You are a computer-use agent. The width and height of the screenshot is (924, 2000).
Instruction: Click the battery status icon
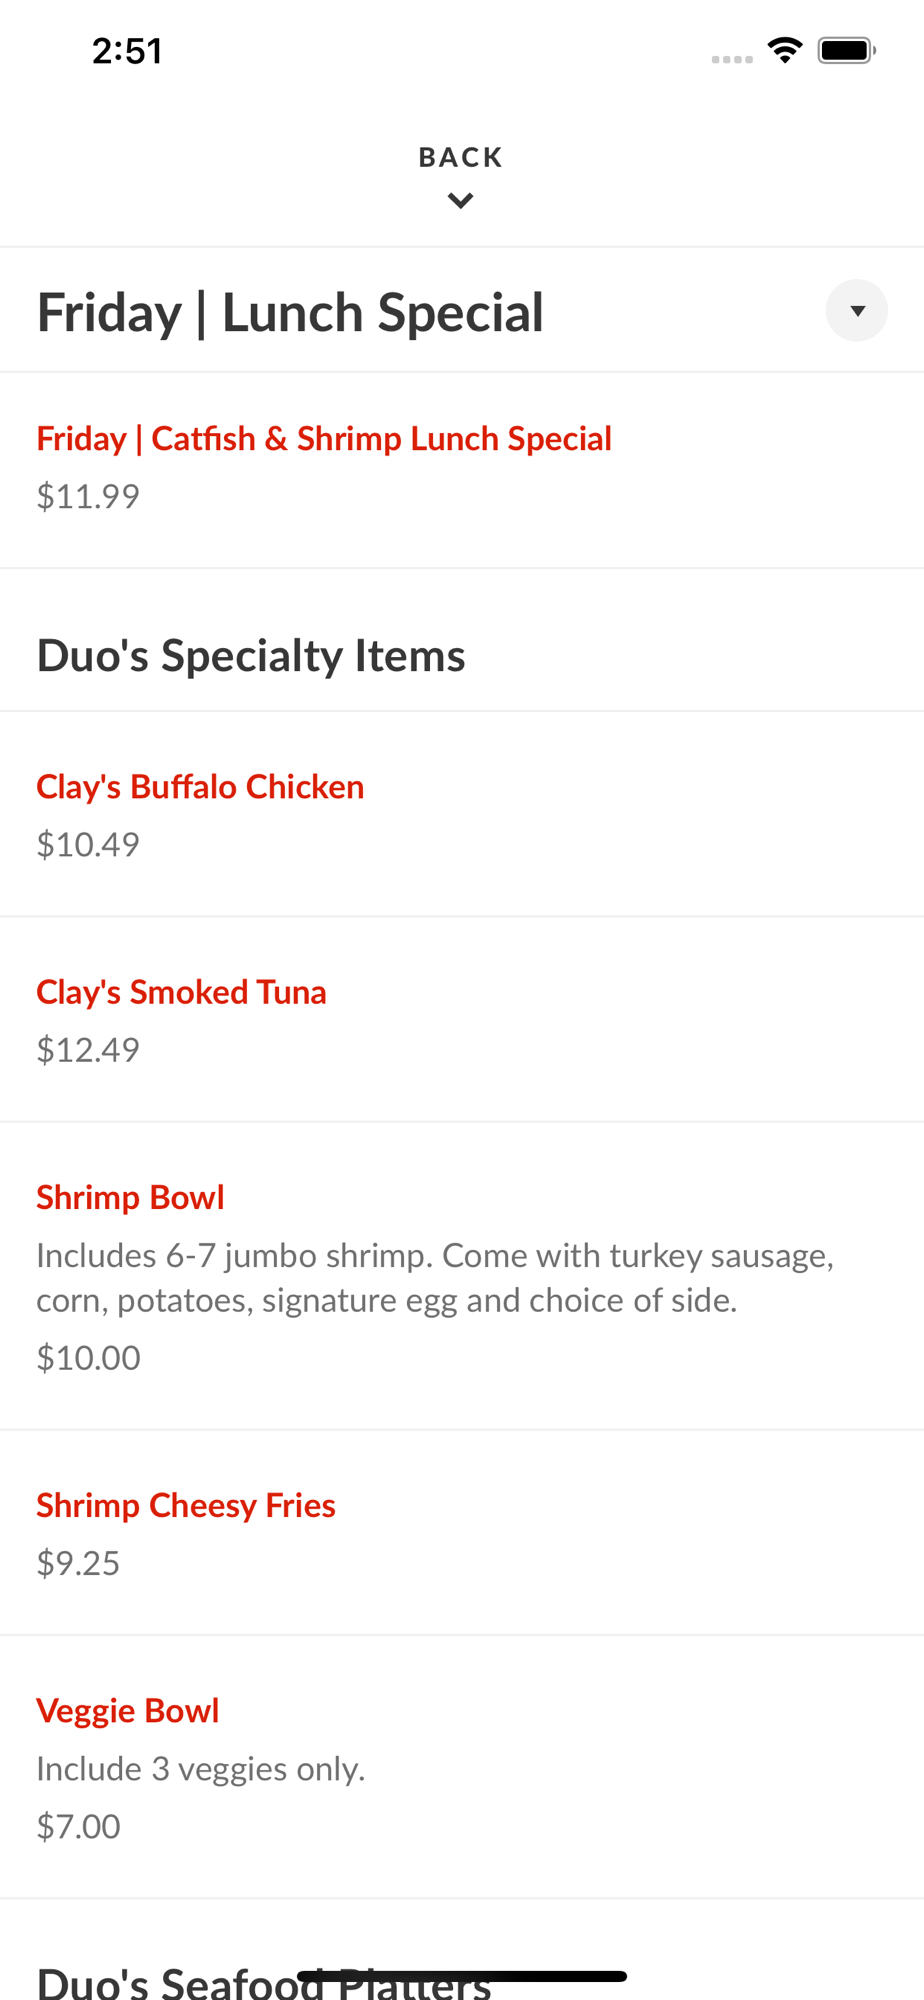coord(846,50)
